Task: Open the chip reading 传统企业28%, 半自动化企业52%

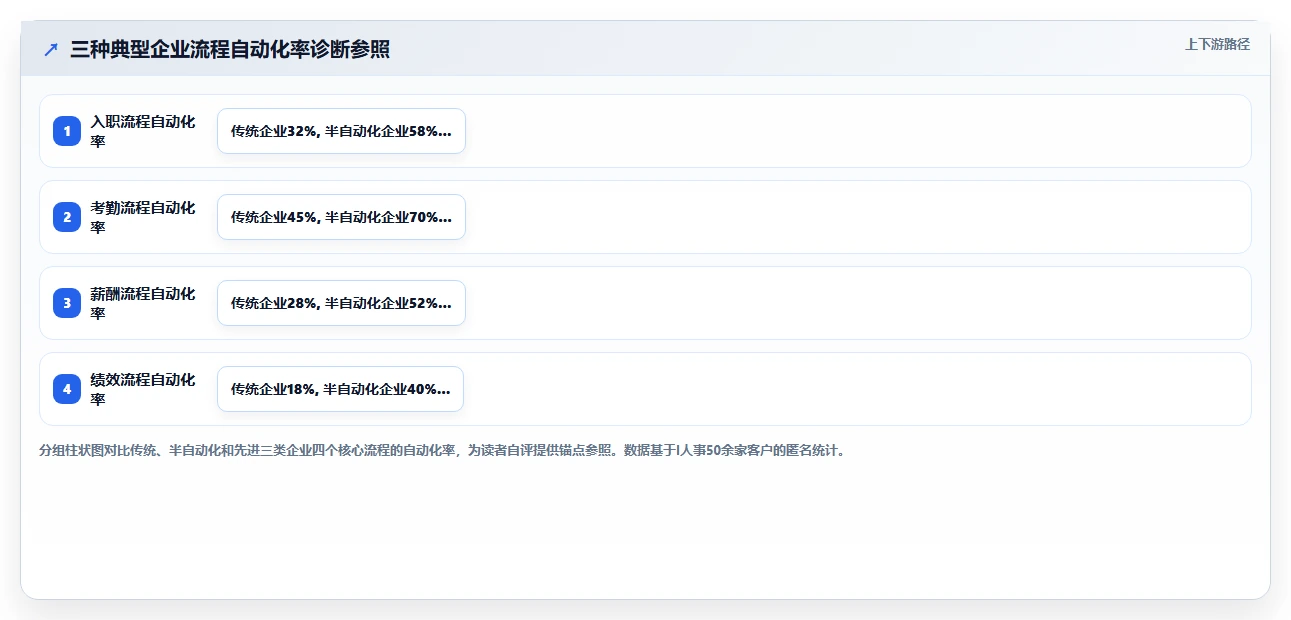Action: [x=341, y=303]
